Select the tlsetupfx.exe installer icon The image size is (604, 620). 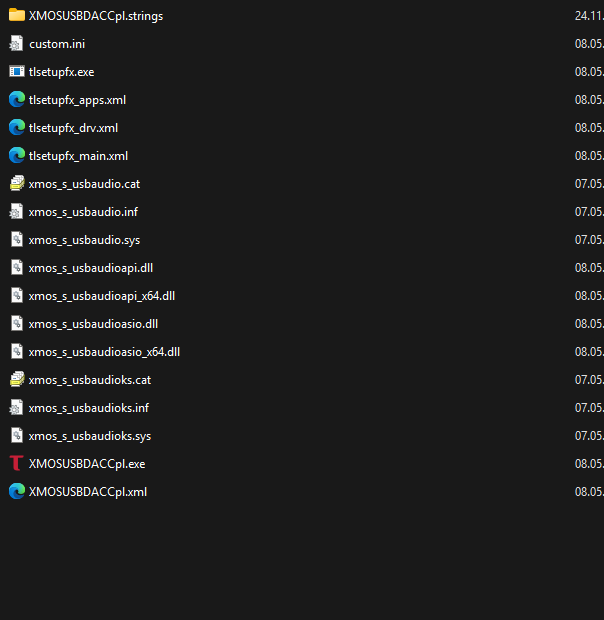coord(17,72)
